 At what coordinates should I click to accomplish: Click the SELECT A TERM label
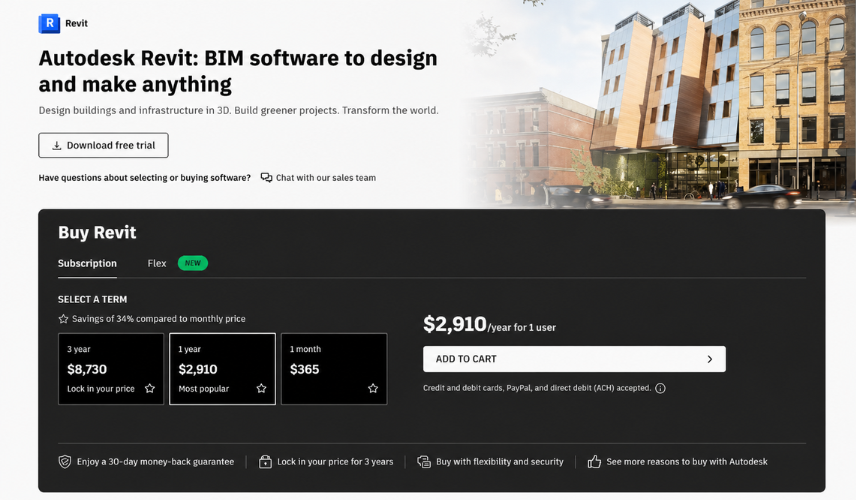coord(92,299)
